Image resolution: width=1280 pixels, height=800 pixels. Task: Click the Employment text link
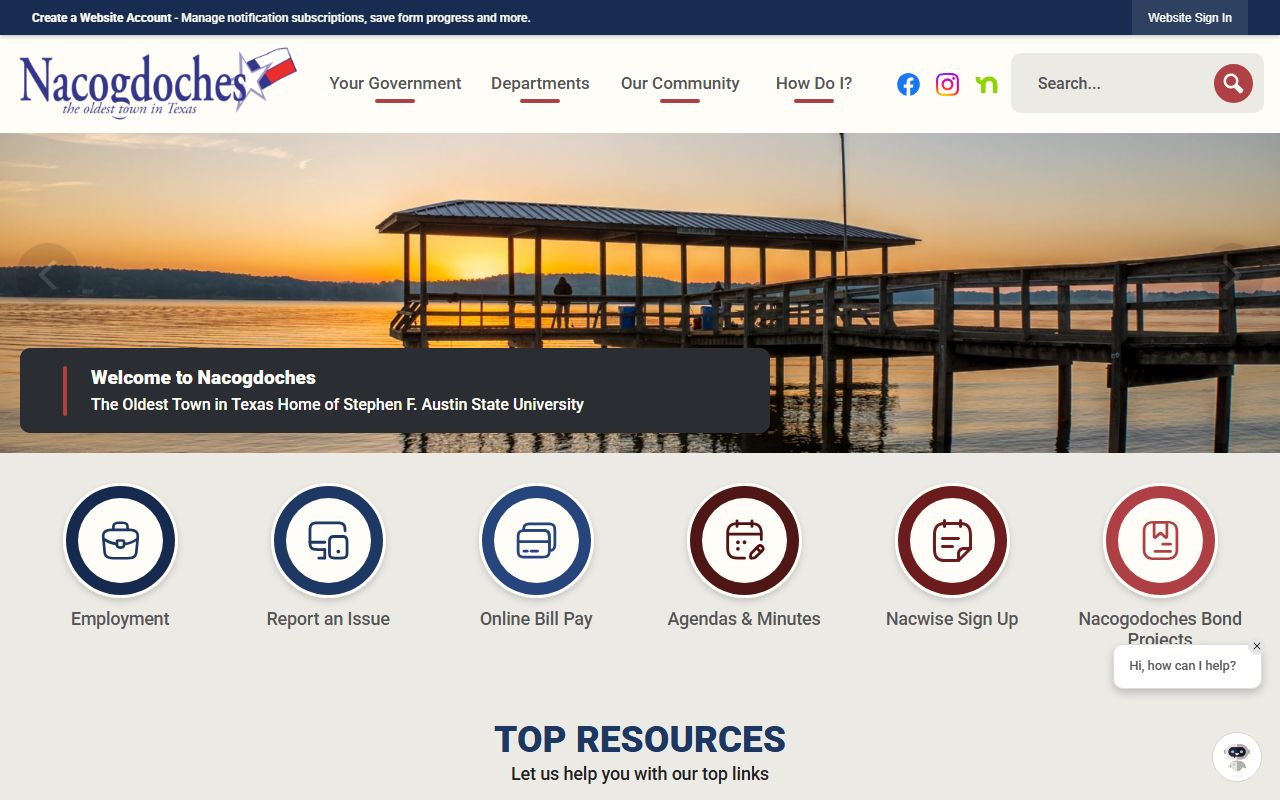click(120, 619)
